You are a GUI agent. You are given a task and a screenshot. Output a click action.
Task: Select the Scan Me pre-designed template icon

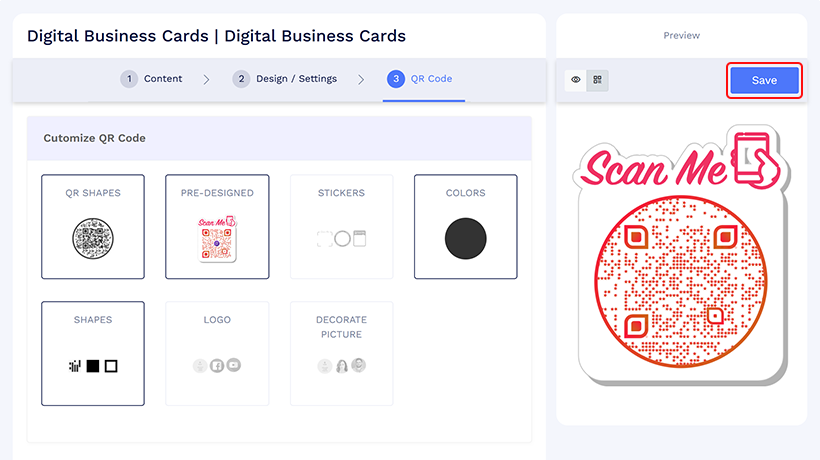(217, 238)
